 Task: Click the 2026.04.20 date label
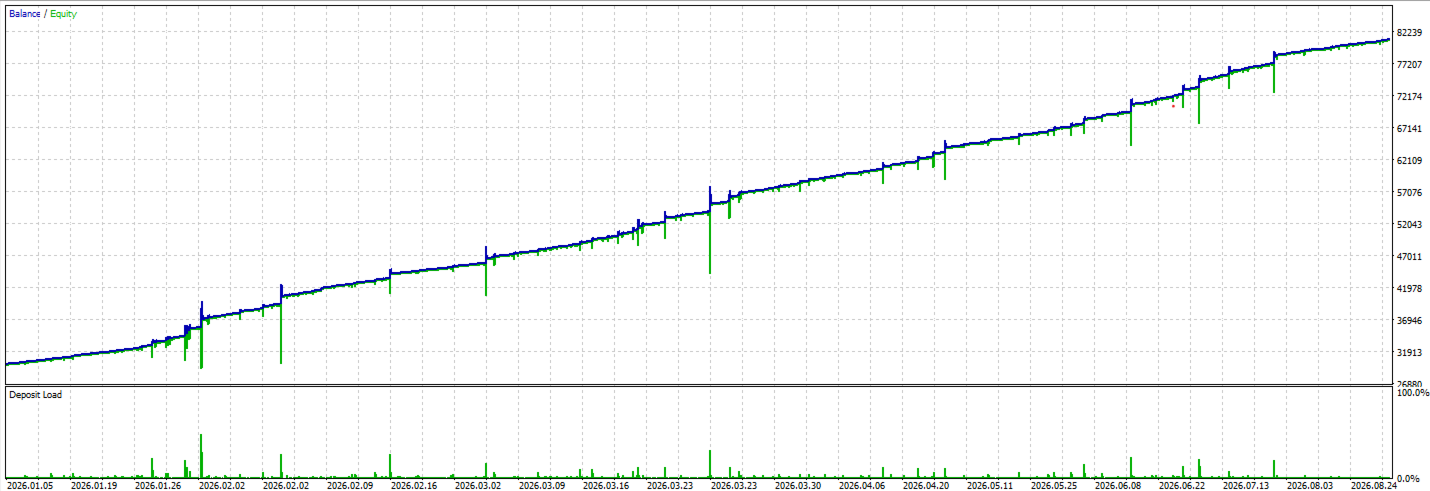point(926,485)
